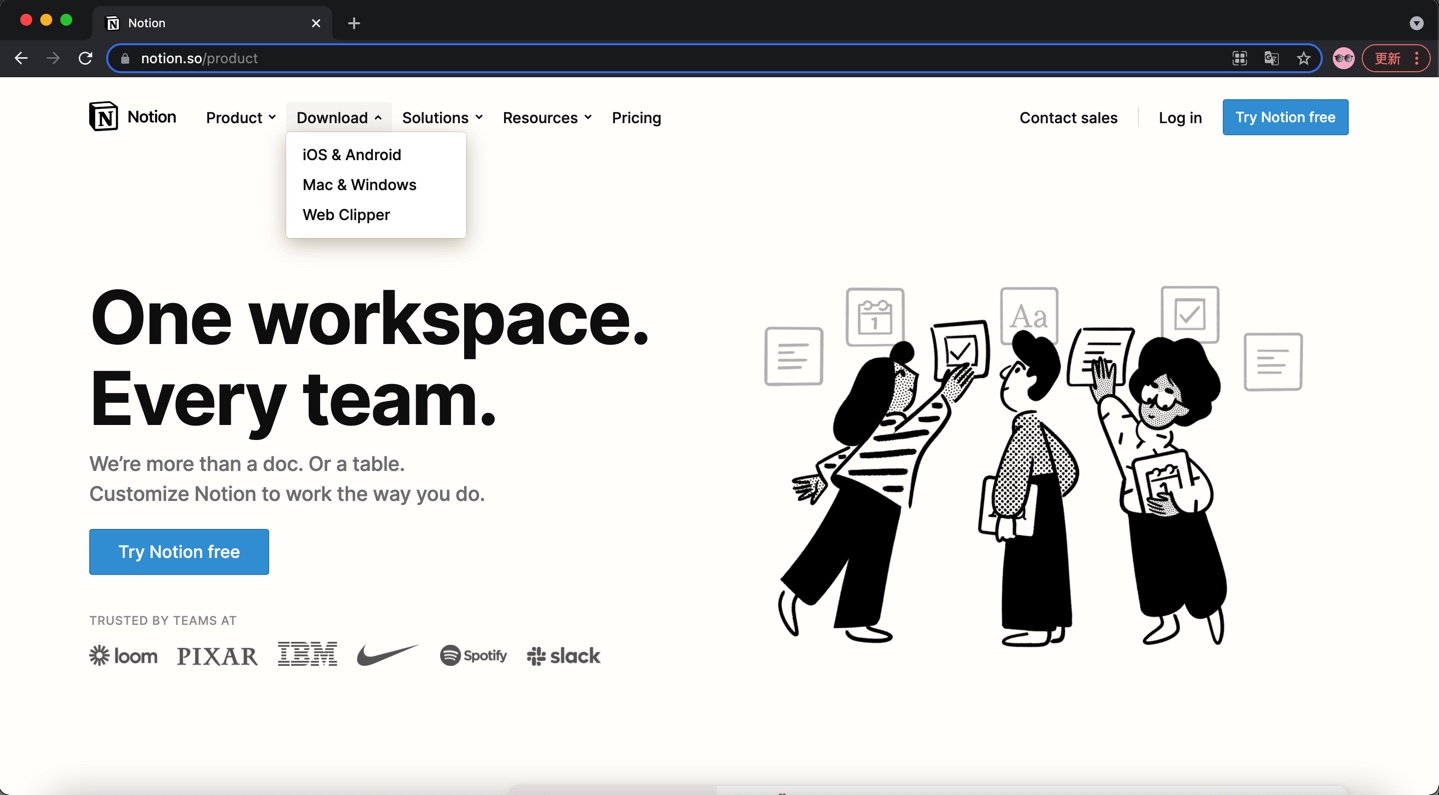Click the Notion logo in the page header

click(x=133, y=117)
